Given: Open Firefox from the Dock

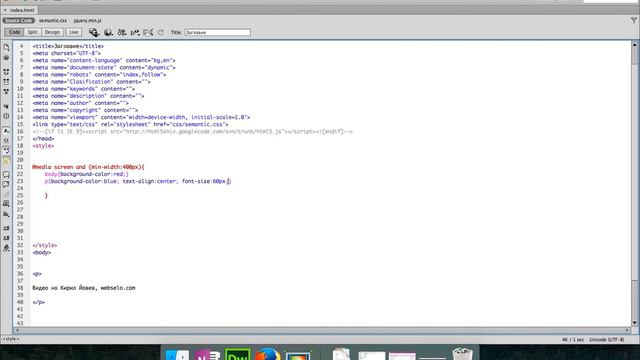Looking at the screenshot, I should click(268, 353).
